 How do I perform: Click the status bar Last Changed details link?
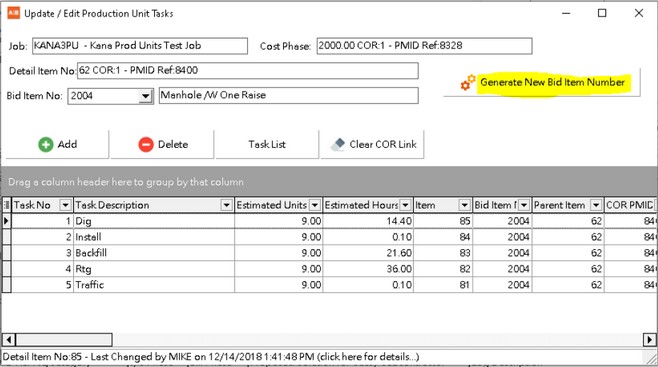point(211,357)
